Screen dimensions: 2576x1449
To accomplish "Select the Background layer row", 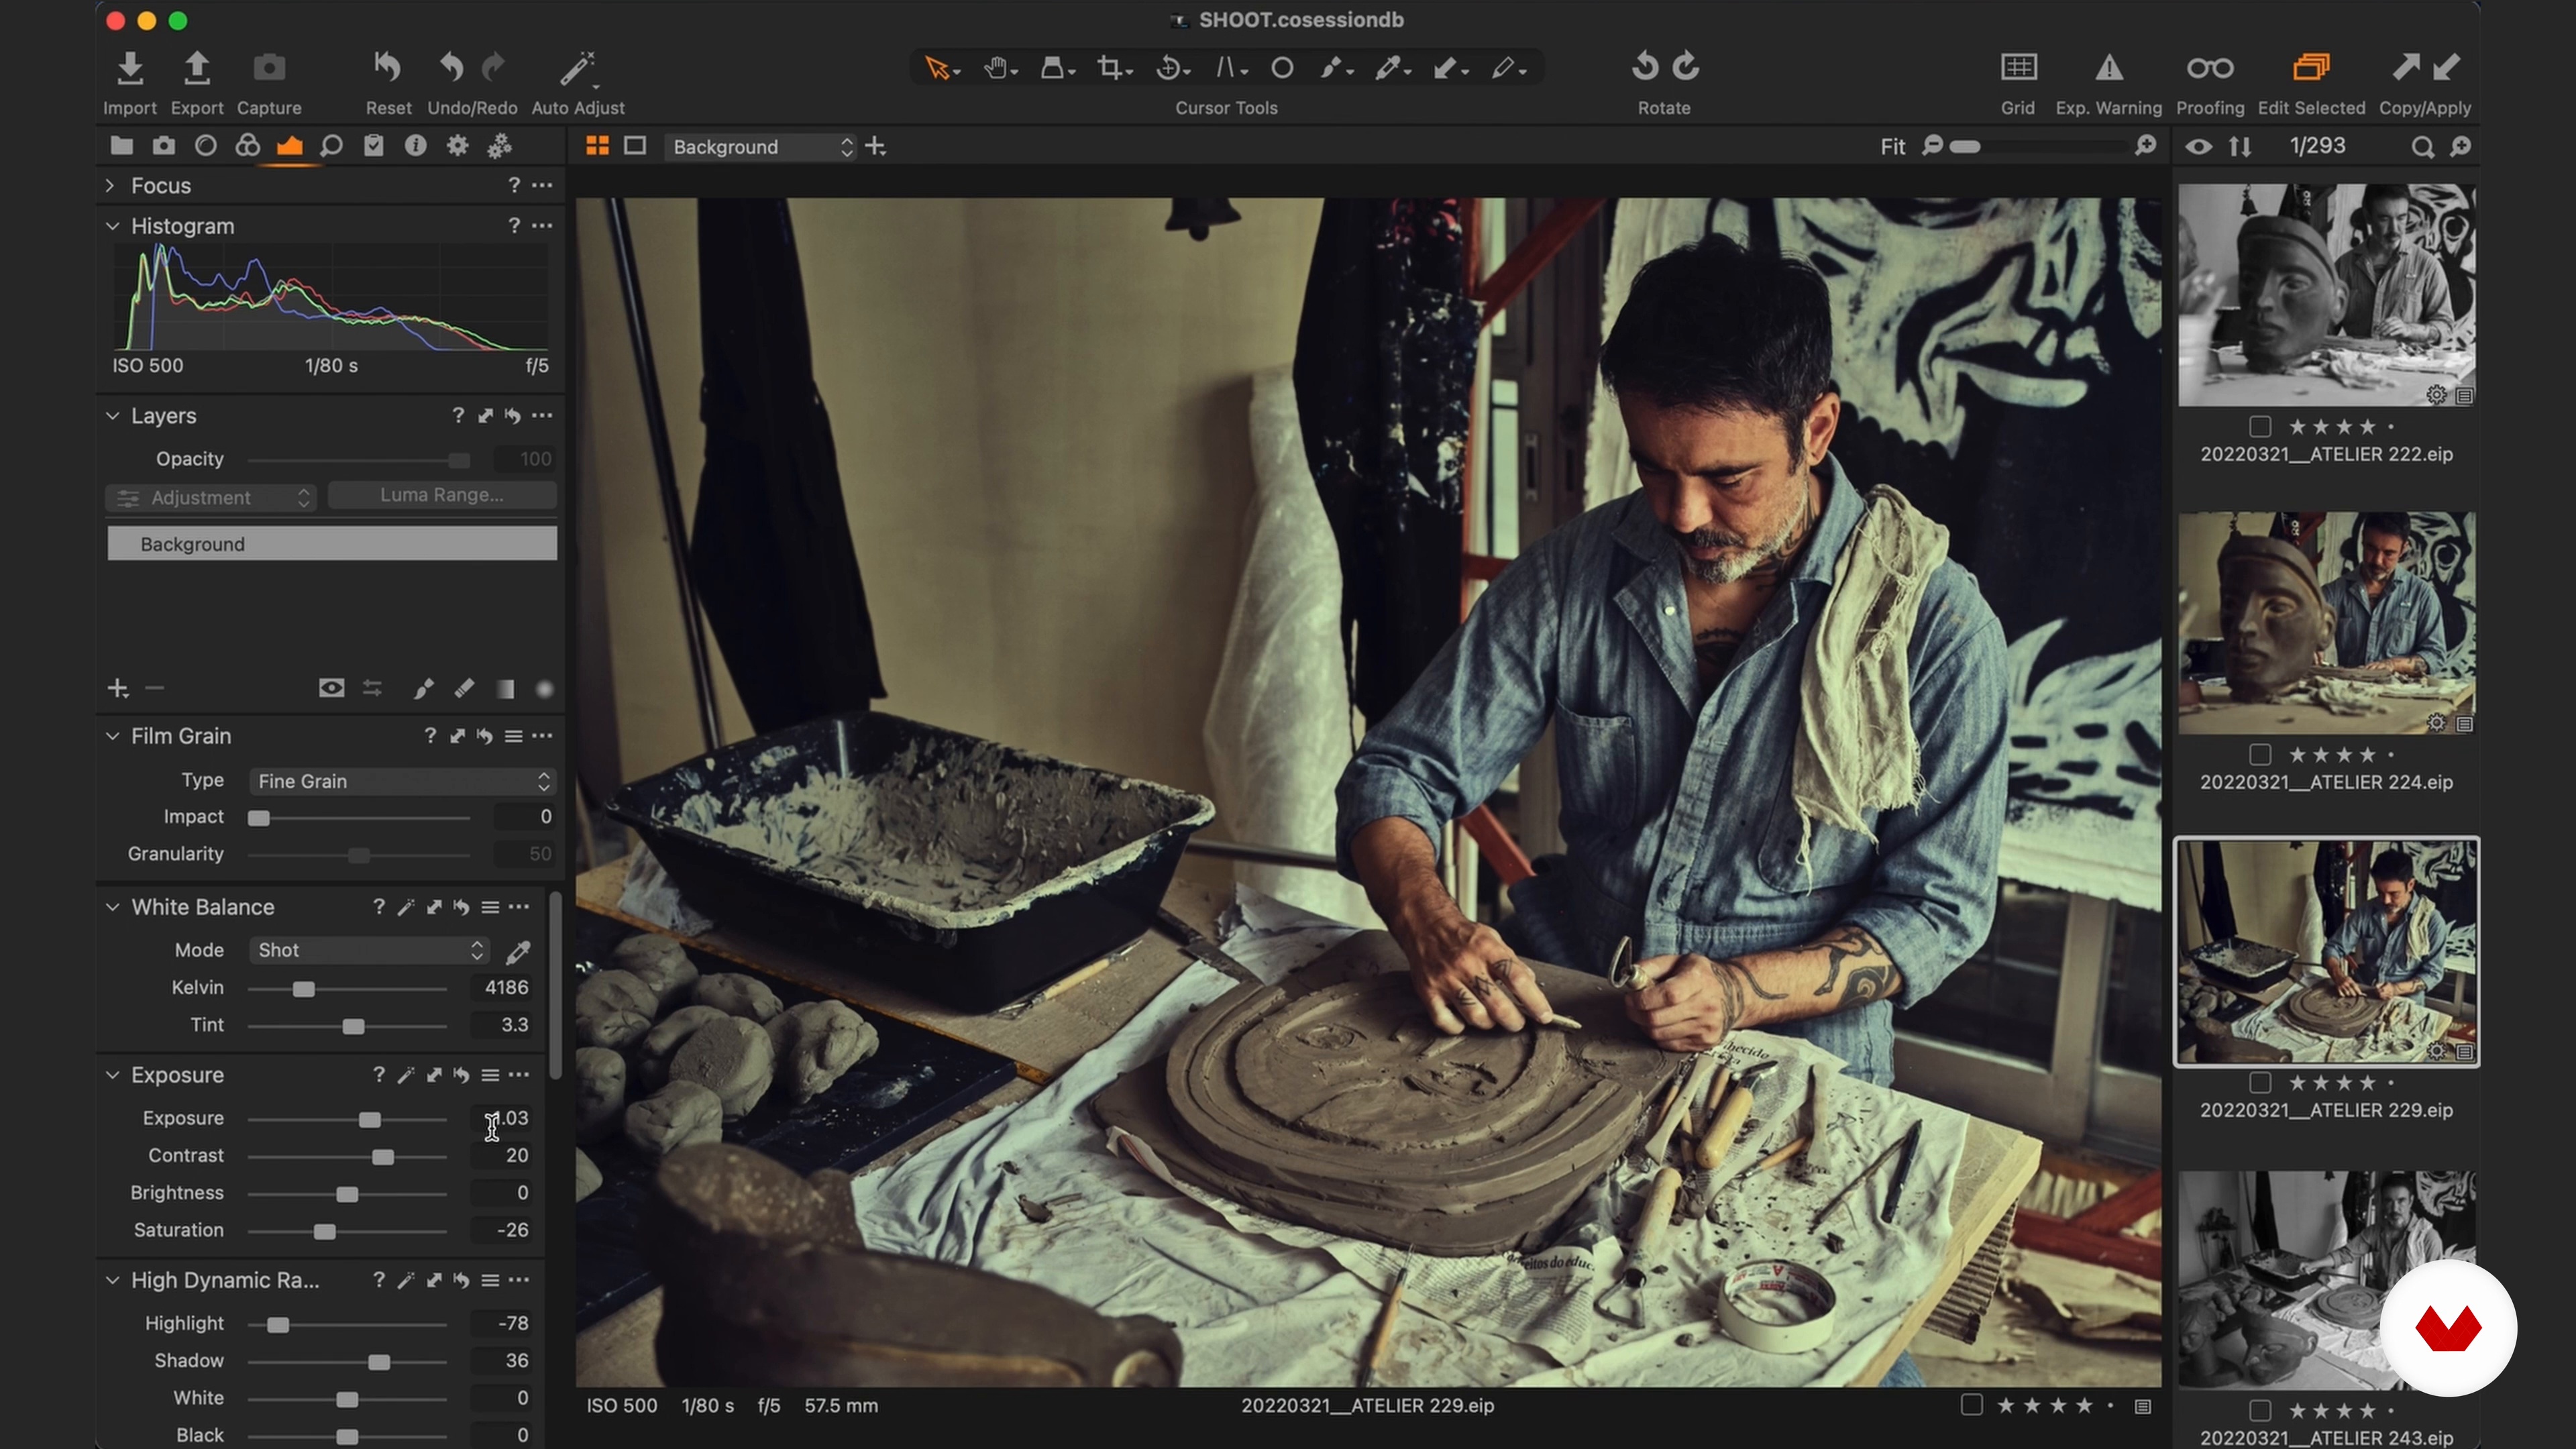I will tap(332, 544).
